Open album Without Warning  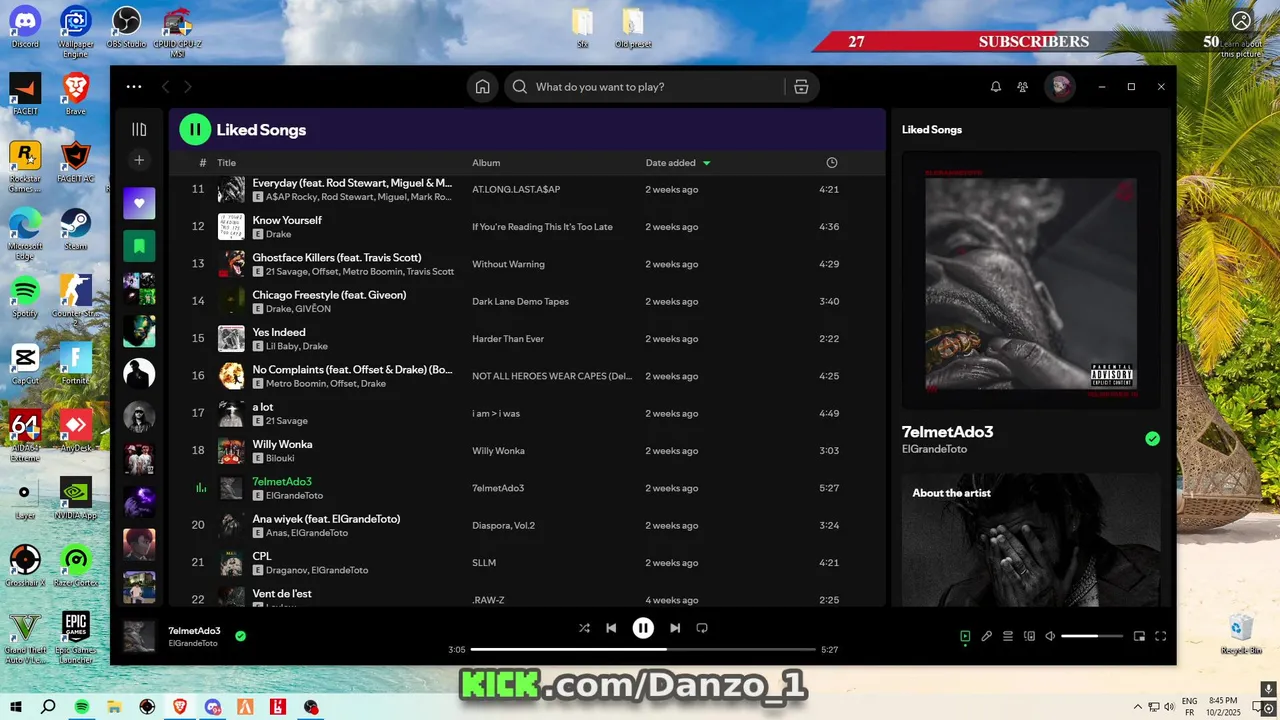pos(508,265)
